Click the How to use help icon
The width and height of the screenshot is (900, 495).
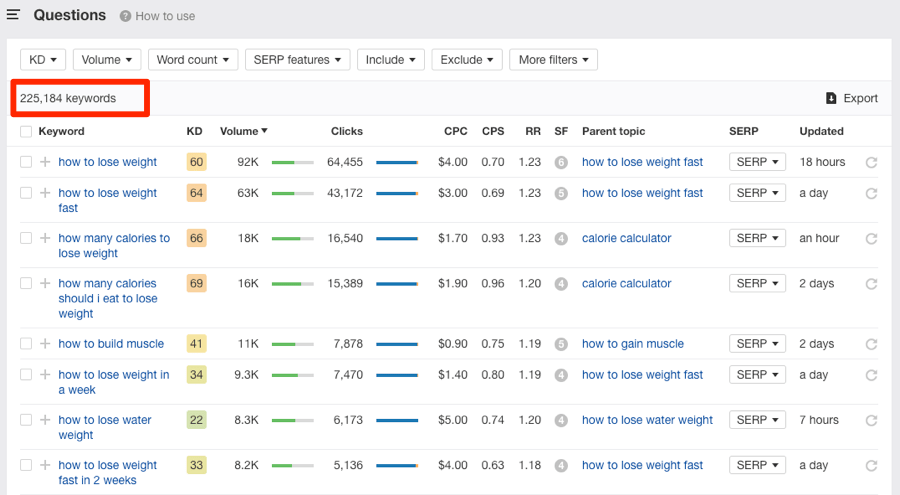(126, 16)
